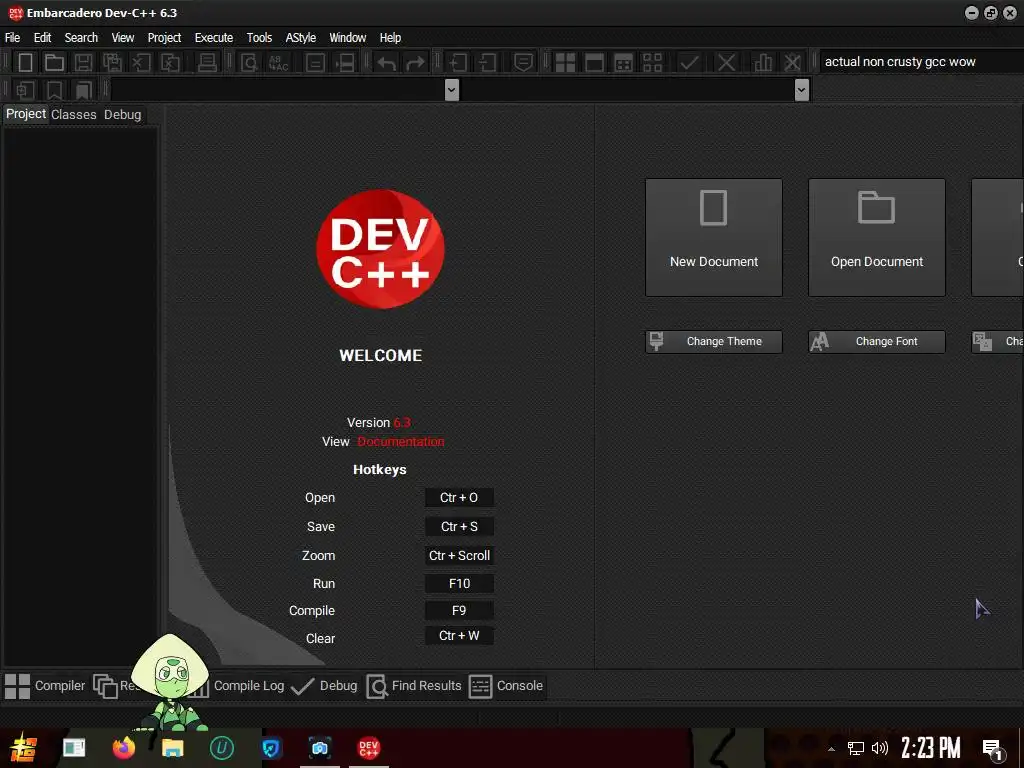Click the Save All toolbar icon

pos(112,63)
